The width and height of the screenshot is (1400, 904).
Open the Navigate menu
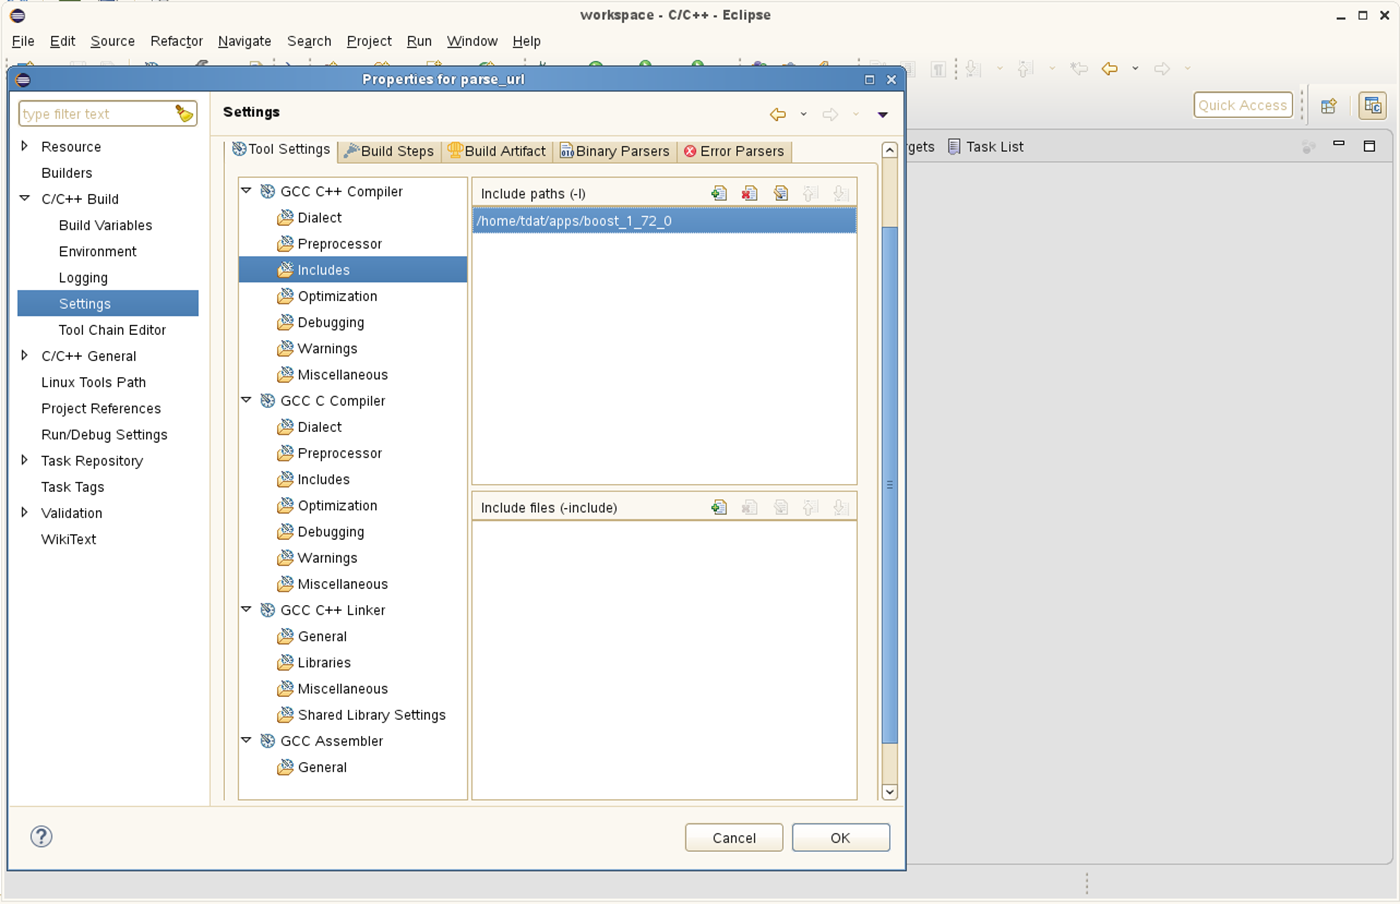pyautogui.click(x=244, y=41)
